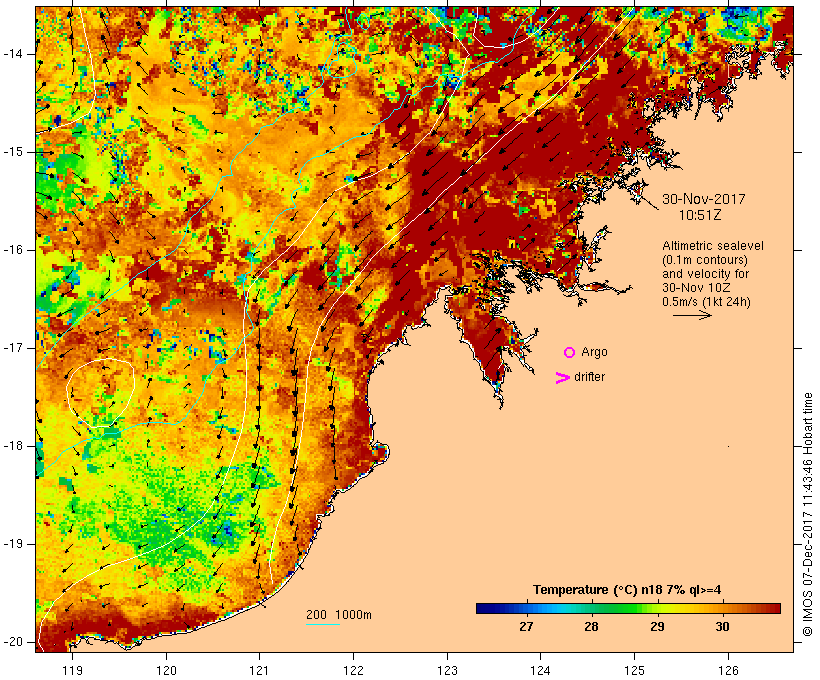This screenshot has width=820, height=680.
Task: Click the '126' longitude axis label
Action: click(728, 670)
